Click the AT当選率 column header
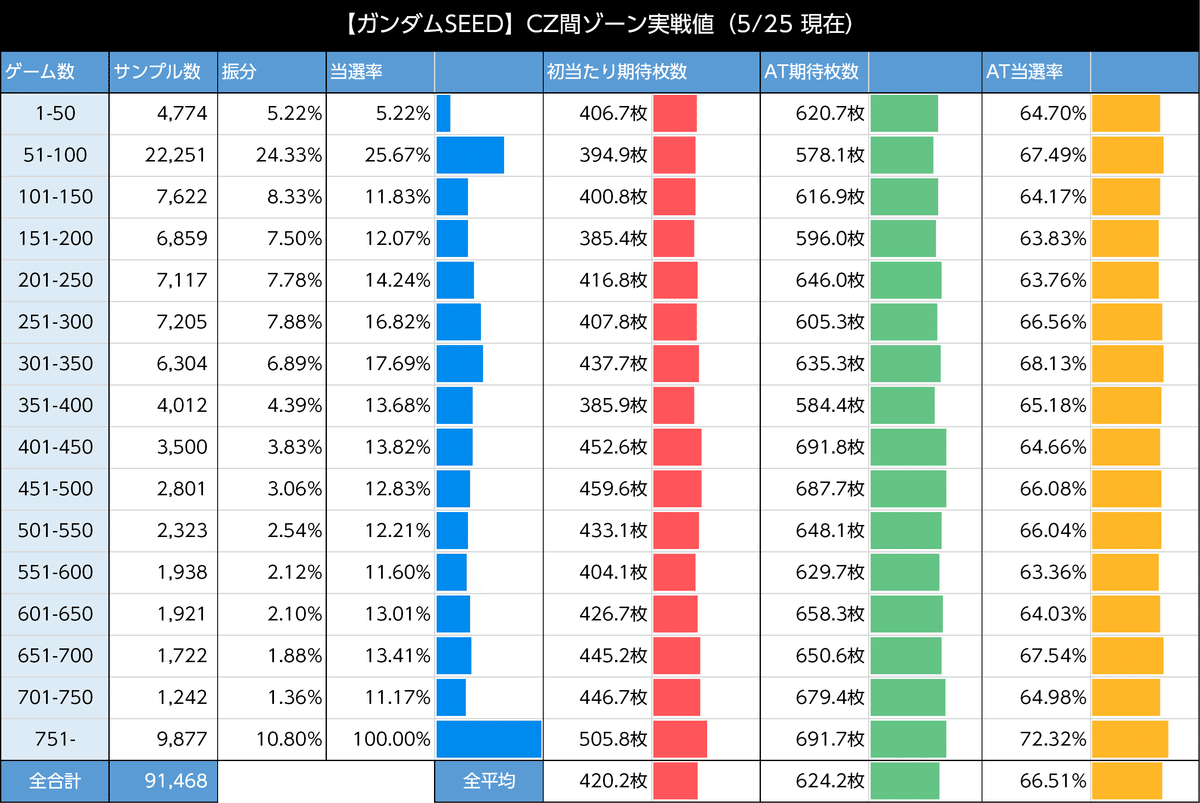 click(1035, 71)
